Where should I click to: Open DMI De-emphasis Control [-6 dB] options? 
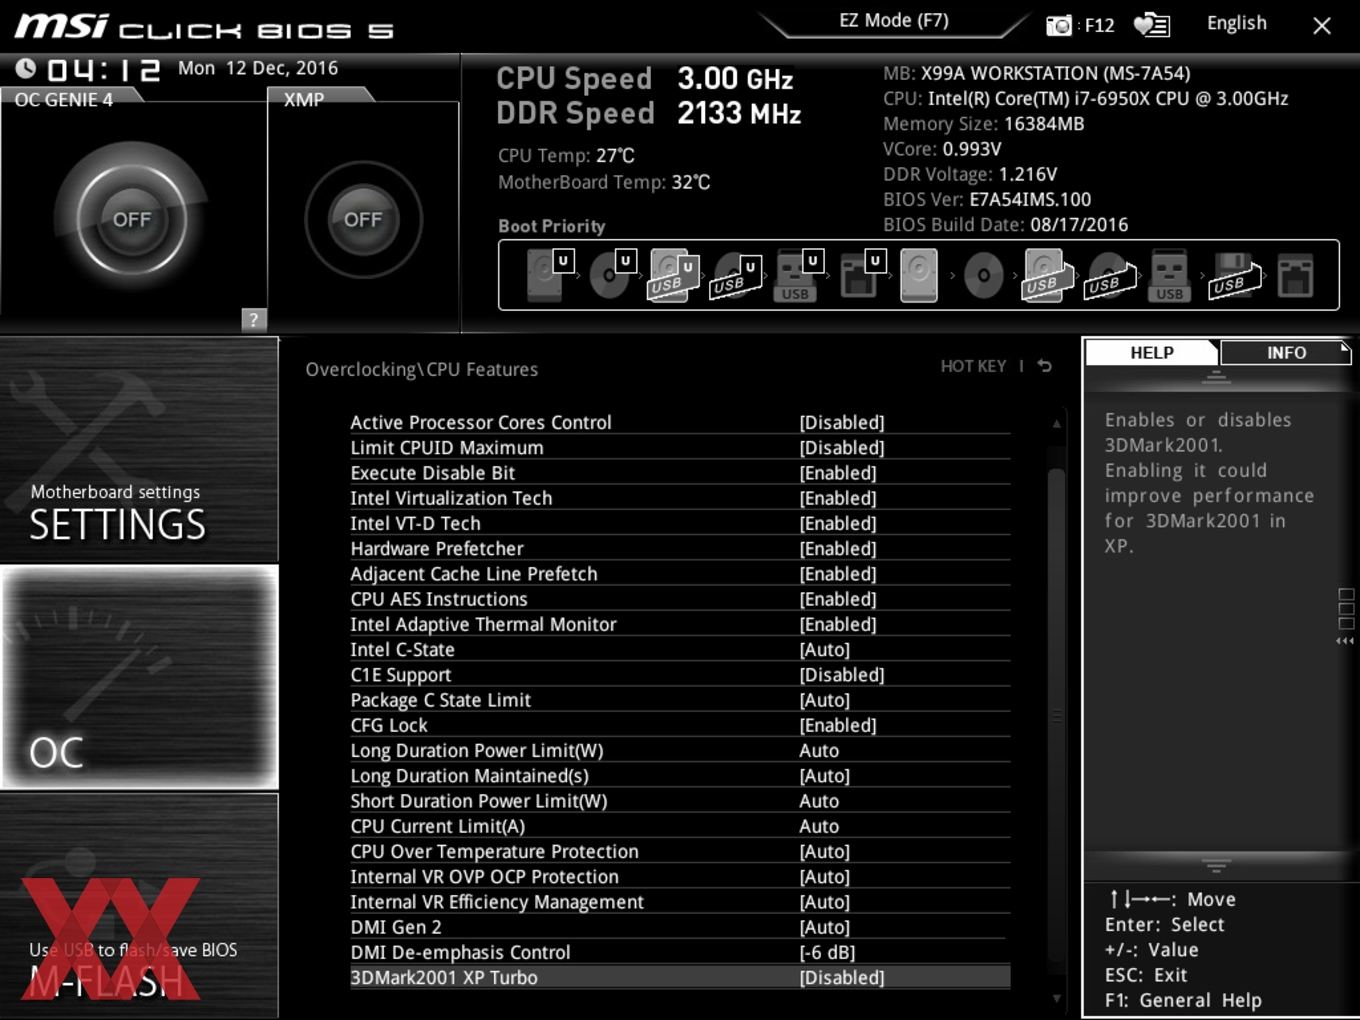click(x=827, y=952)
